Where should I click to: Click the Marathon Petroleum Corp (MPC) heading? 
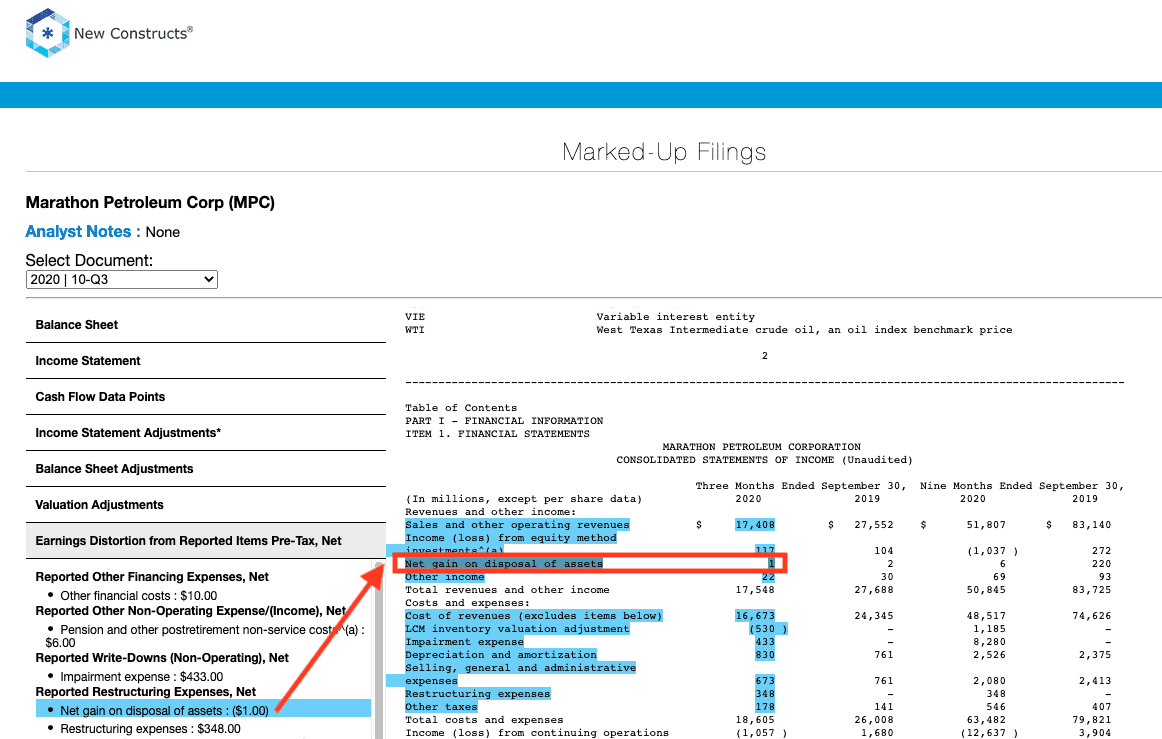pyautogui.click(x=150, y=202)
